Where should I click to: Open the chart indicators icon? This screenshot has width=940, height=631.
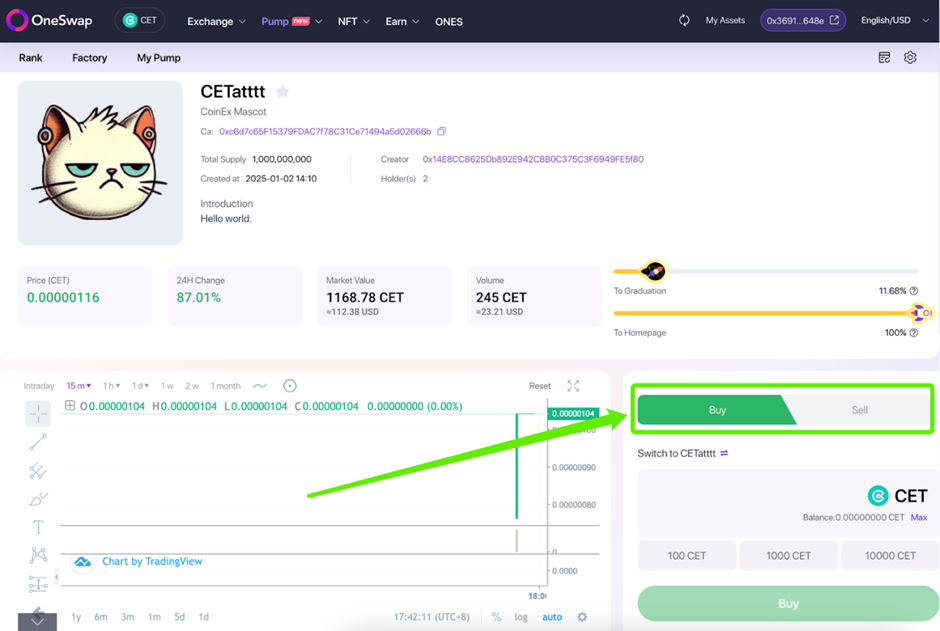pyautogui.click(x=260, y=386)
